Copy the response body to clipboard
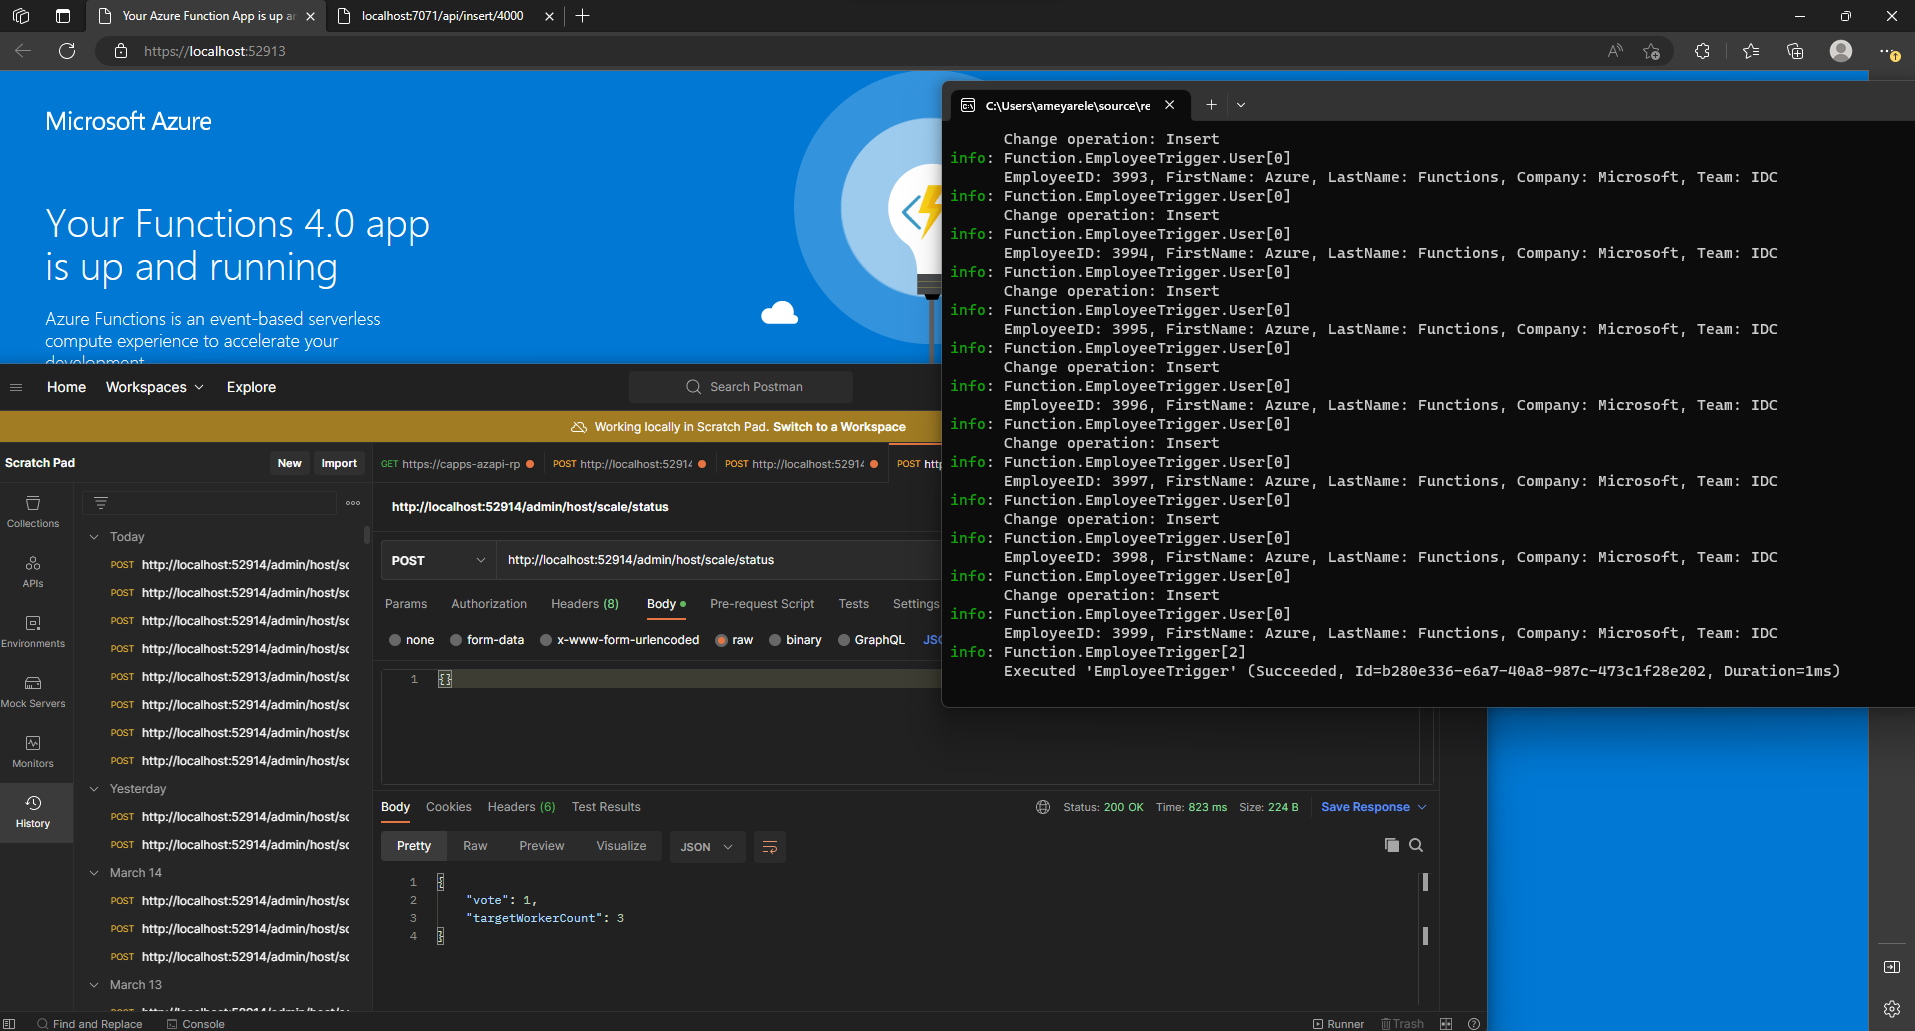This screenshot has width=1915, height=1031. tap(1391, 845)
